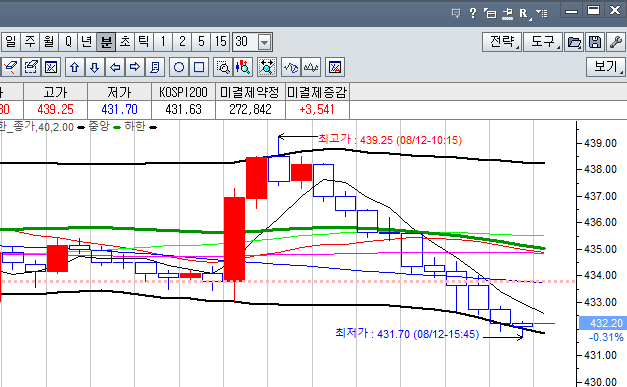Expand the minute interval dropdown arrow

pyautogui.click(x=264, y=42)
